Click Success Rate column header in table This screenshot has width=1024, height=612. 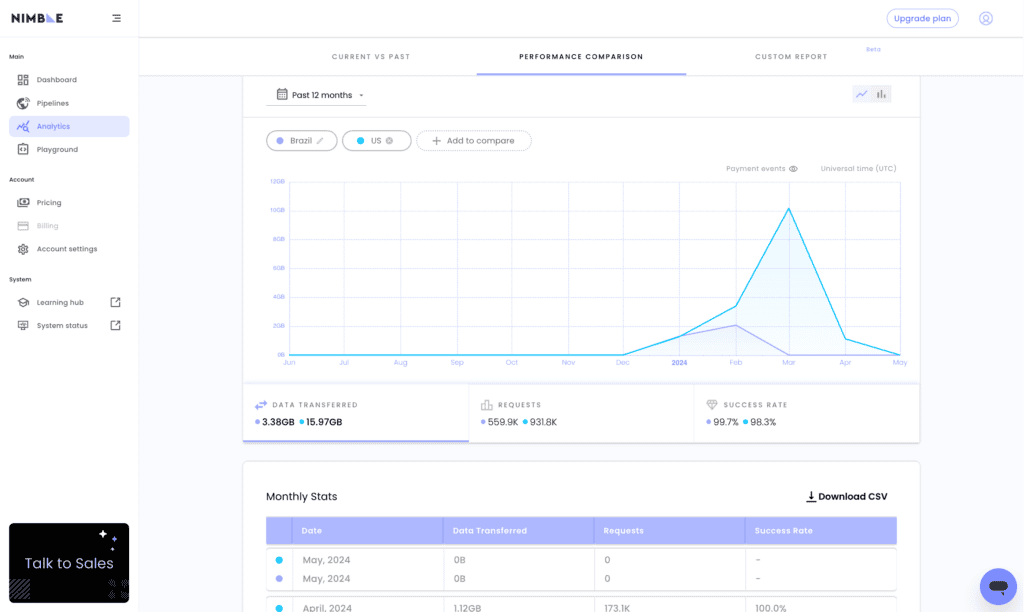(x=821, y=531)
